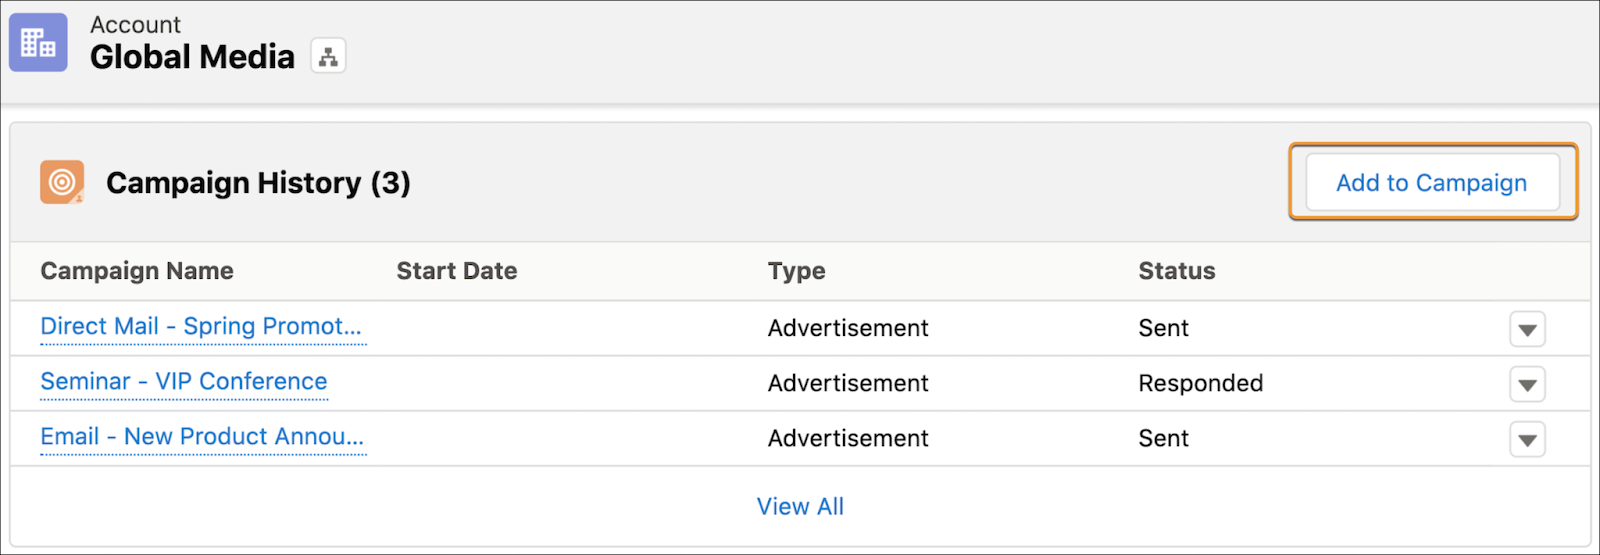Click the Add to Campaign button
Image resolution: width=1600 pixels, height=555 pixels.
click(1432, 182)
